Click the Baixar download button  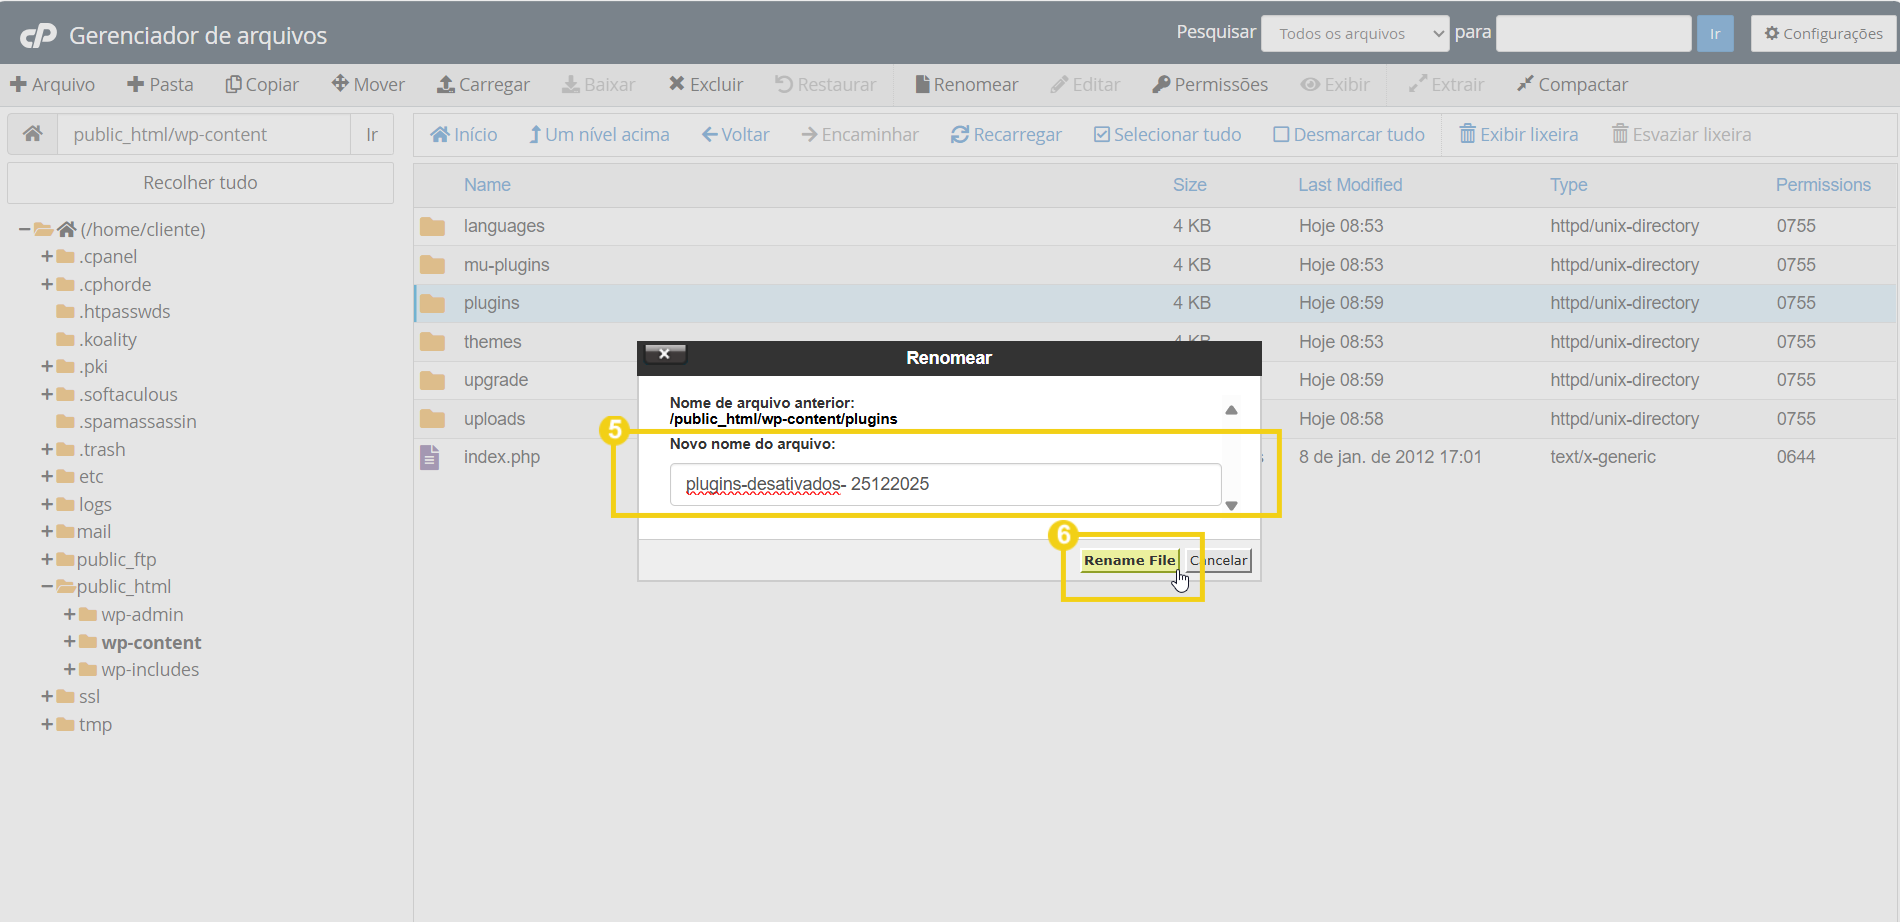point(598,85)
